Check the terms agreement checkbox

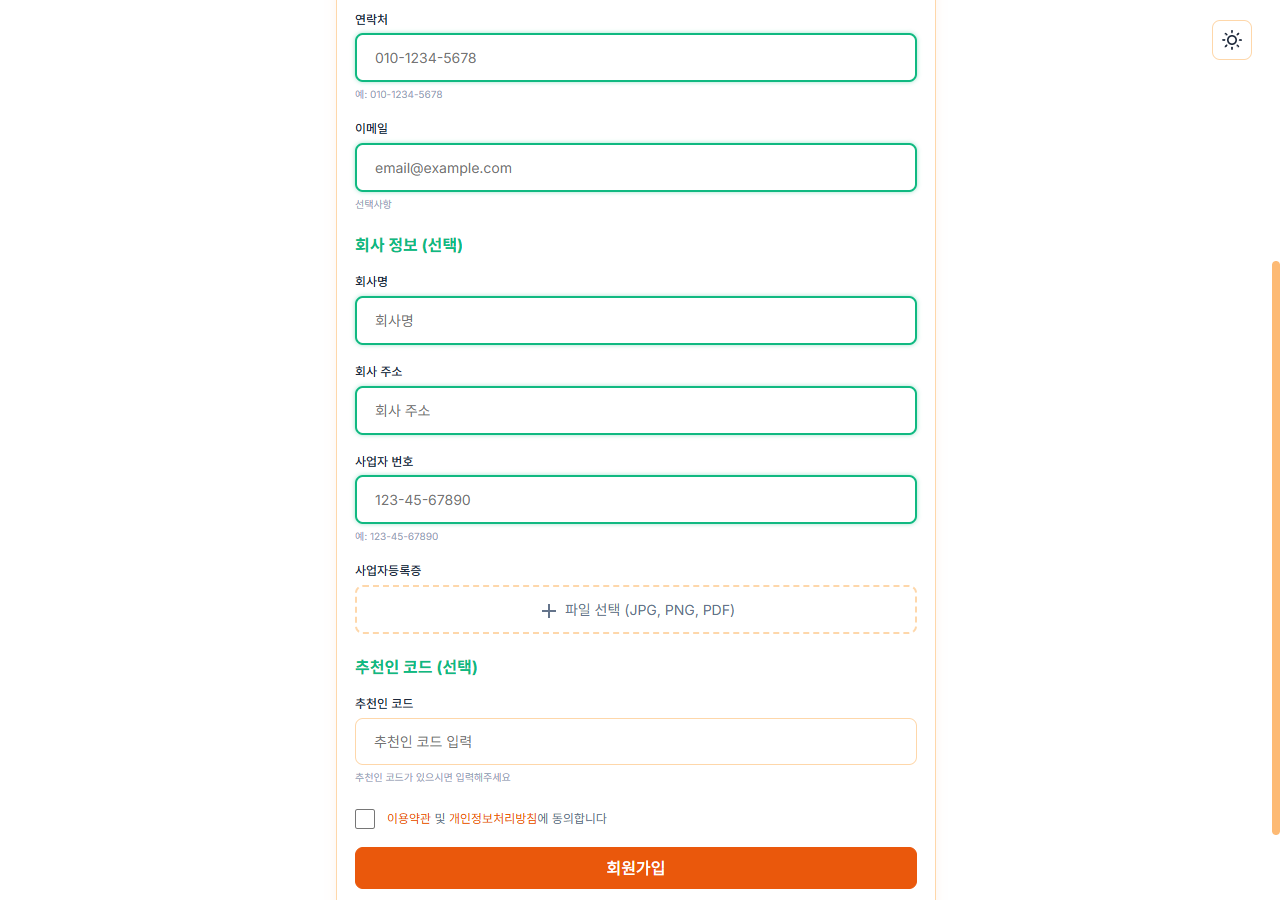tap(365, 818)
